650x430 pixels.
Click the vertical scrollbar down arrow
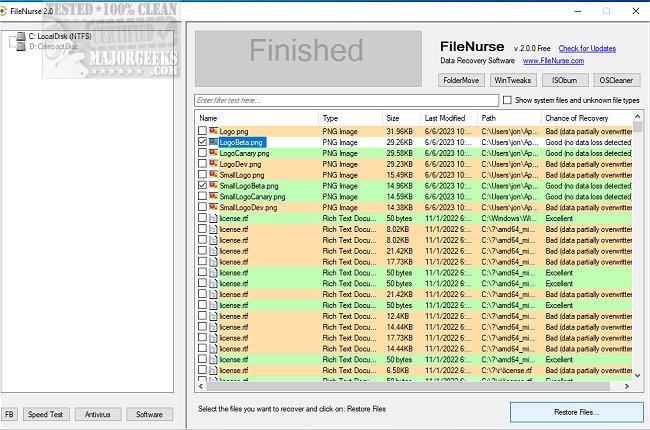coord(638,376)
